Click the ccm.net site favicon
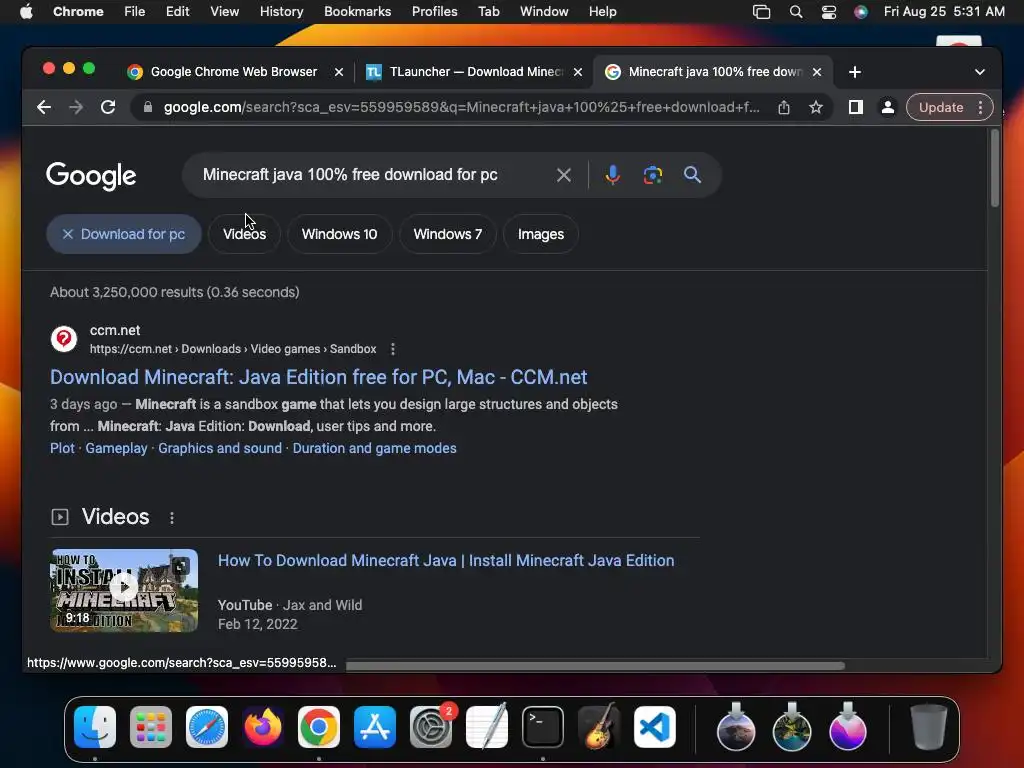 64,339
